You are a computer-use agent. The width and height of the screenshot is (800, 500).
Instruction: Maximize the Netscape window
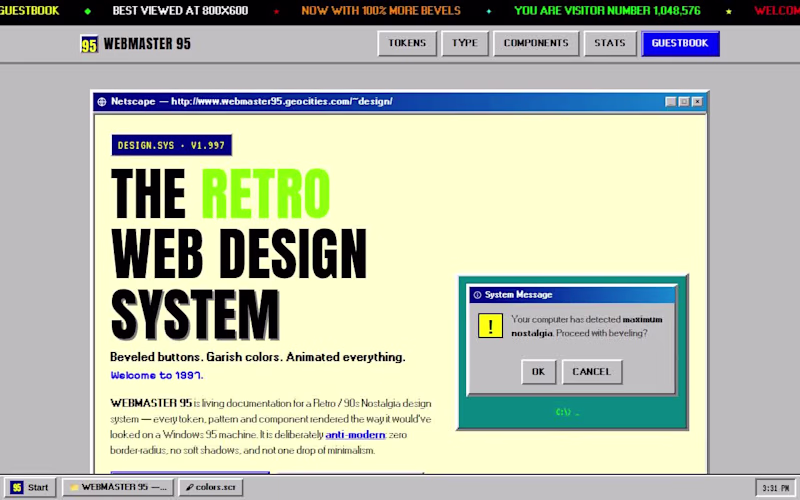click(x=684, y=102)
